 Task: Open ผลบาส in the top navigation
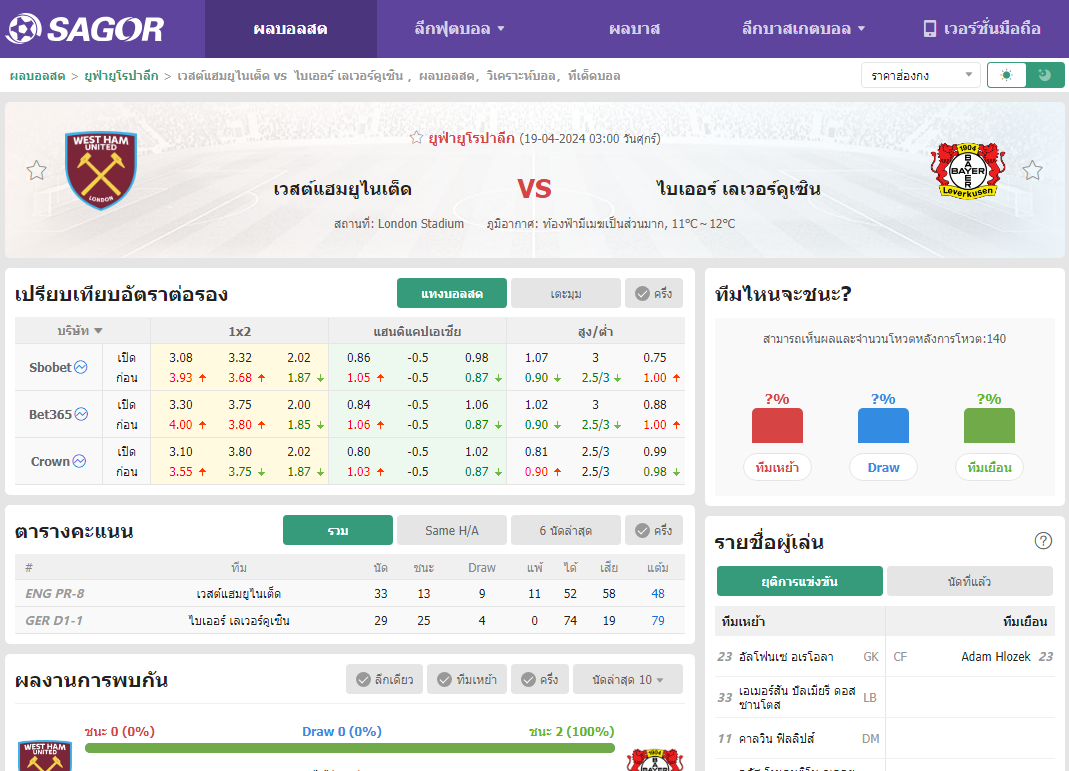(x=634, y=29)
